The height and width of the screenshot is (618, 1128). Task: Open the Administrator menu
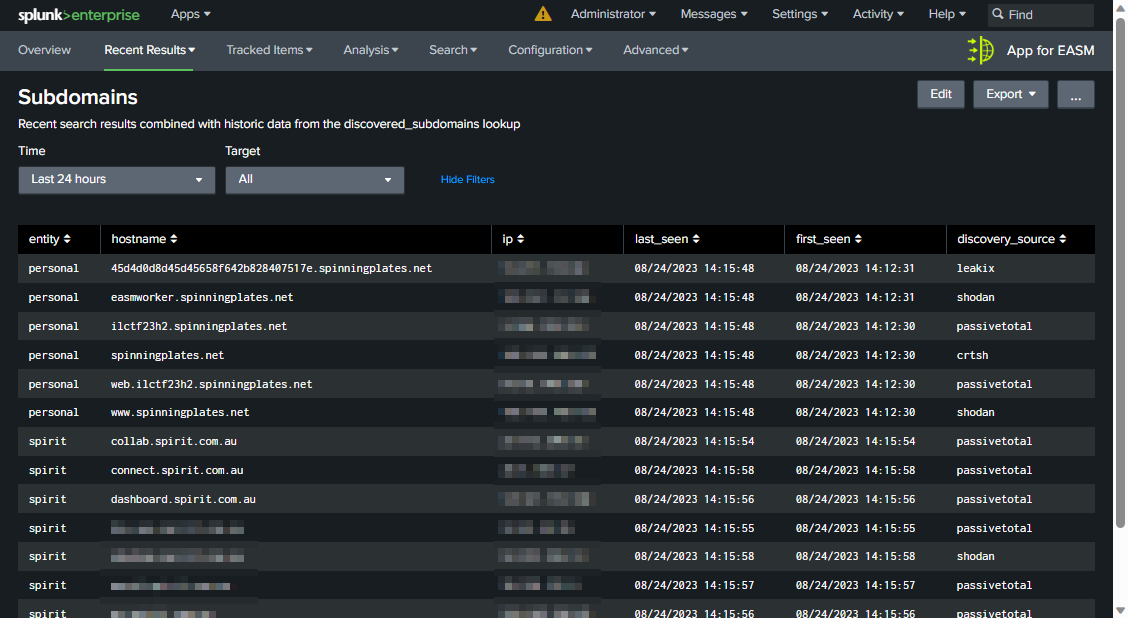pyautogui.click(x=613, y=14)
